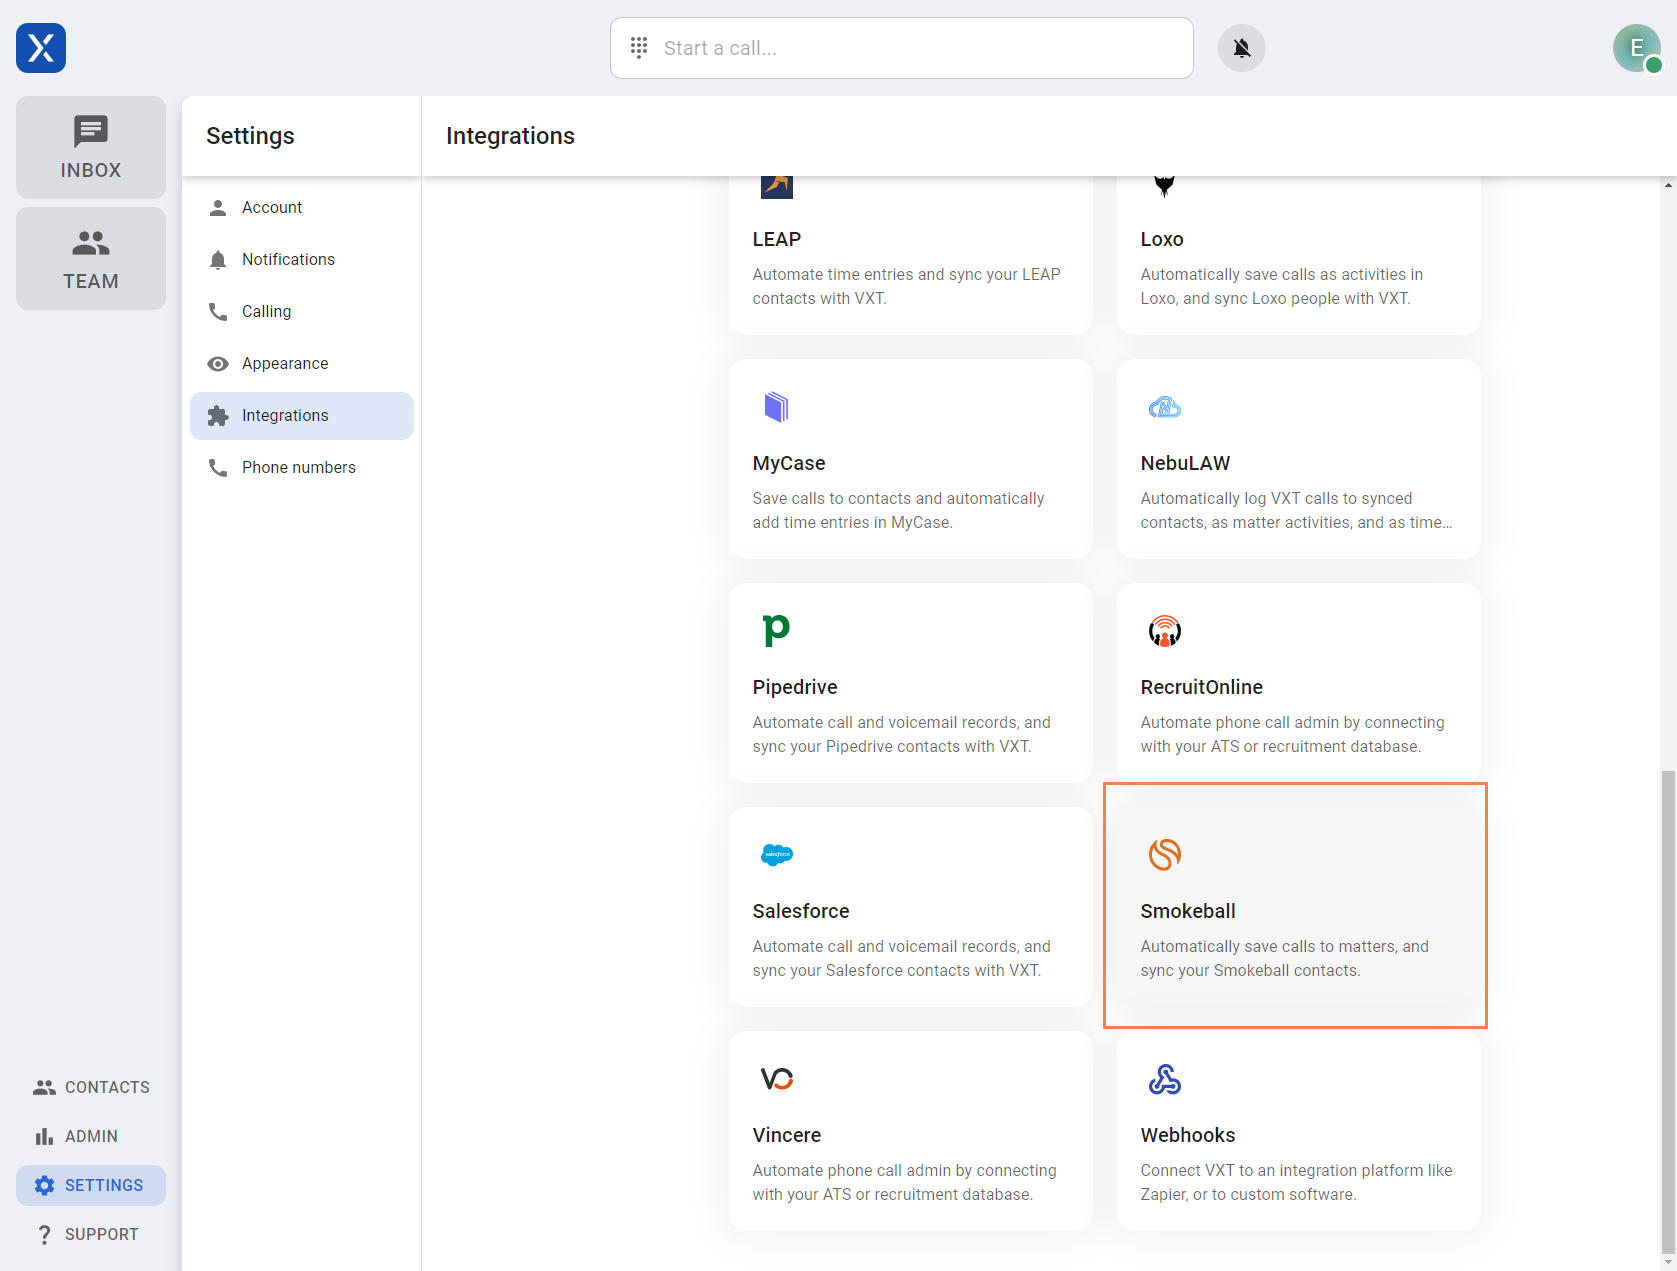Viewport: 1677px width, 1271px height.
Task: Click the Settings panel heading
Action: pyautogui.click(x=250, y=136)
